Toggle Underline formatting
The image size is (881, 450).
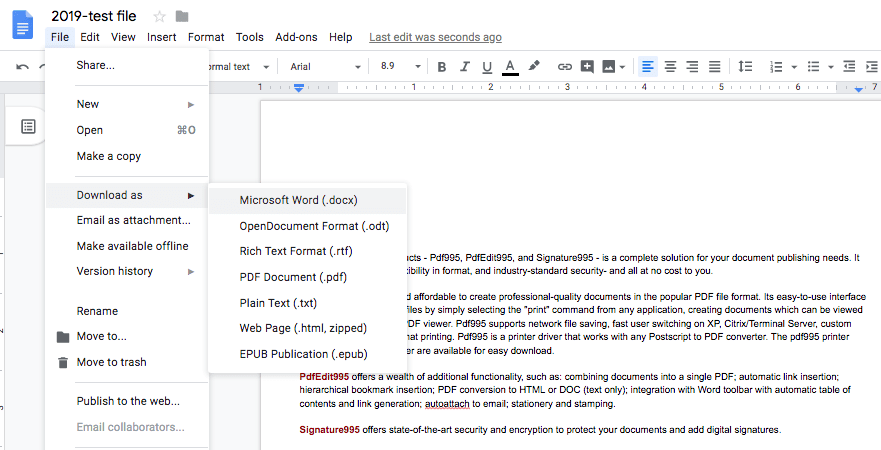[487, 67]
